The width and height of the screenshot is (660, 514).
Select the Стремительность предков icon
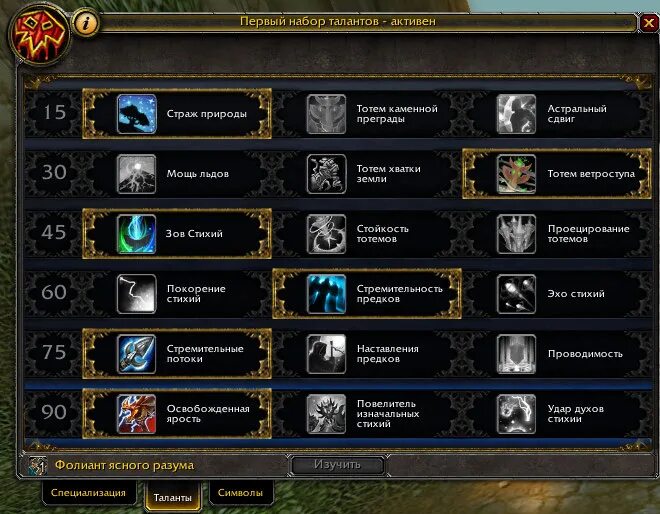click(326, 294)
